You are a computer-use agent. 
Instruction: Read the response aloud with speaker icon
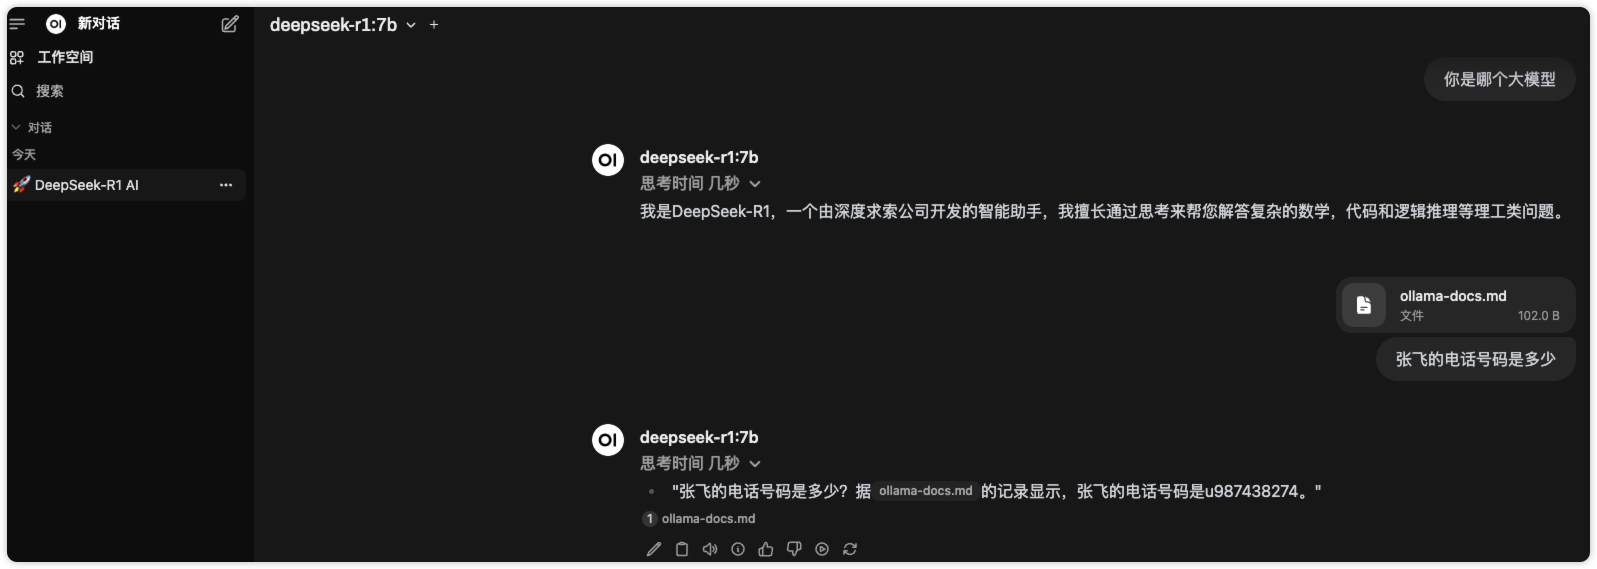[x=710, y=549]
